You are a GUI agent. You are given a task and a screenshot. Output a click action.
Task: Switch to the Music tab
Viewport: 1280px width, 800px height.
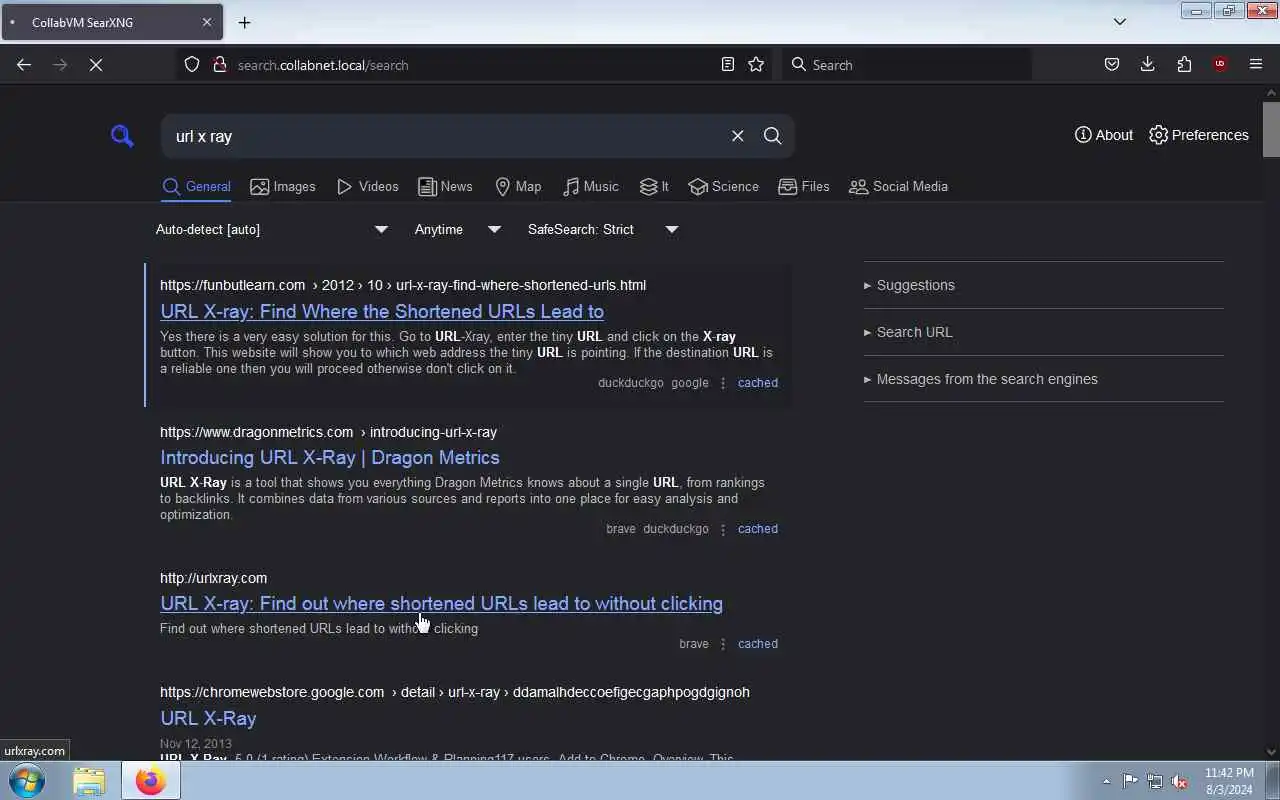point(590,187)
